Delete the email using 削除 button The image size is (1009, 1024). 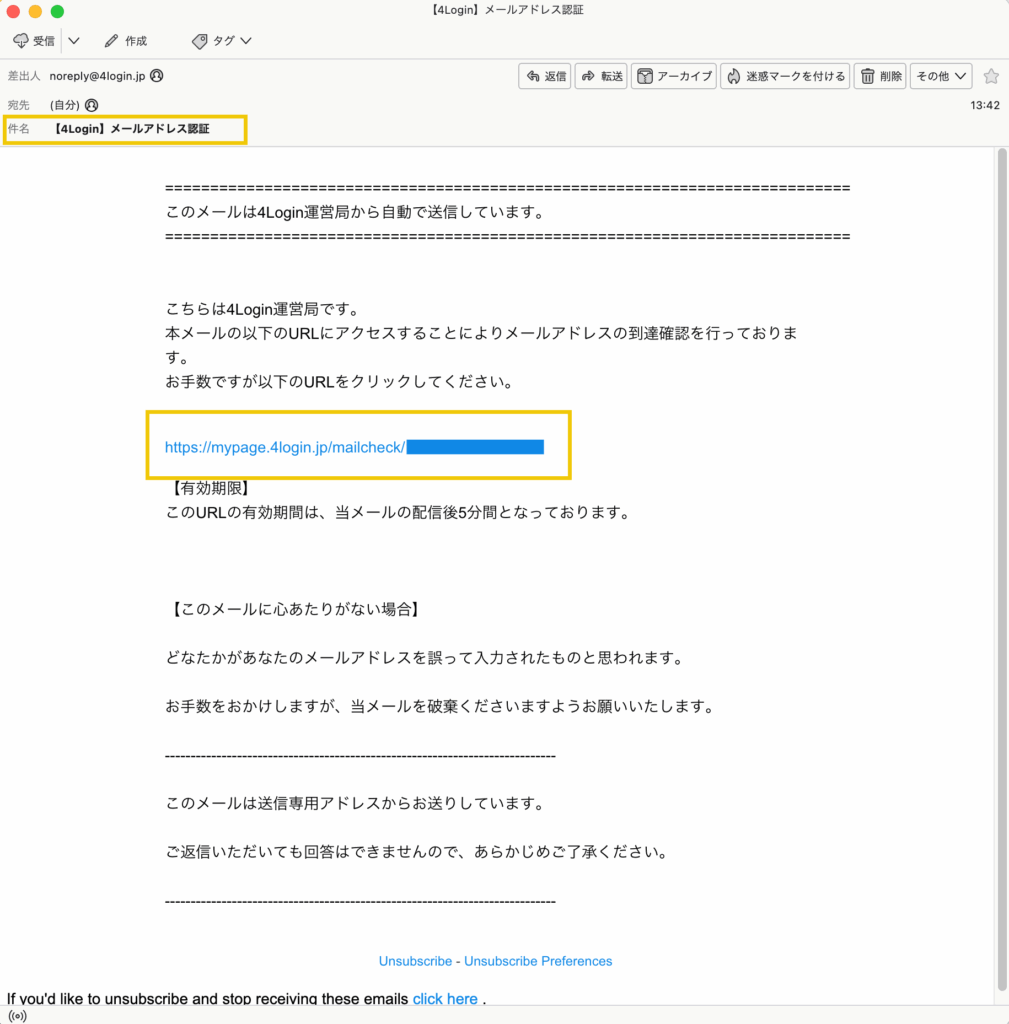881,76
